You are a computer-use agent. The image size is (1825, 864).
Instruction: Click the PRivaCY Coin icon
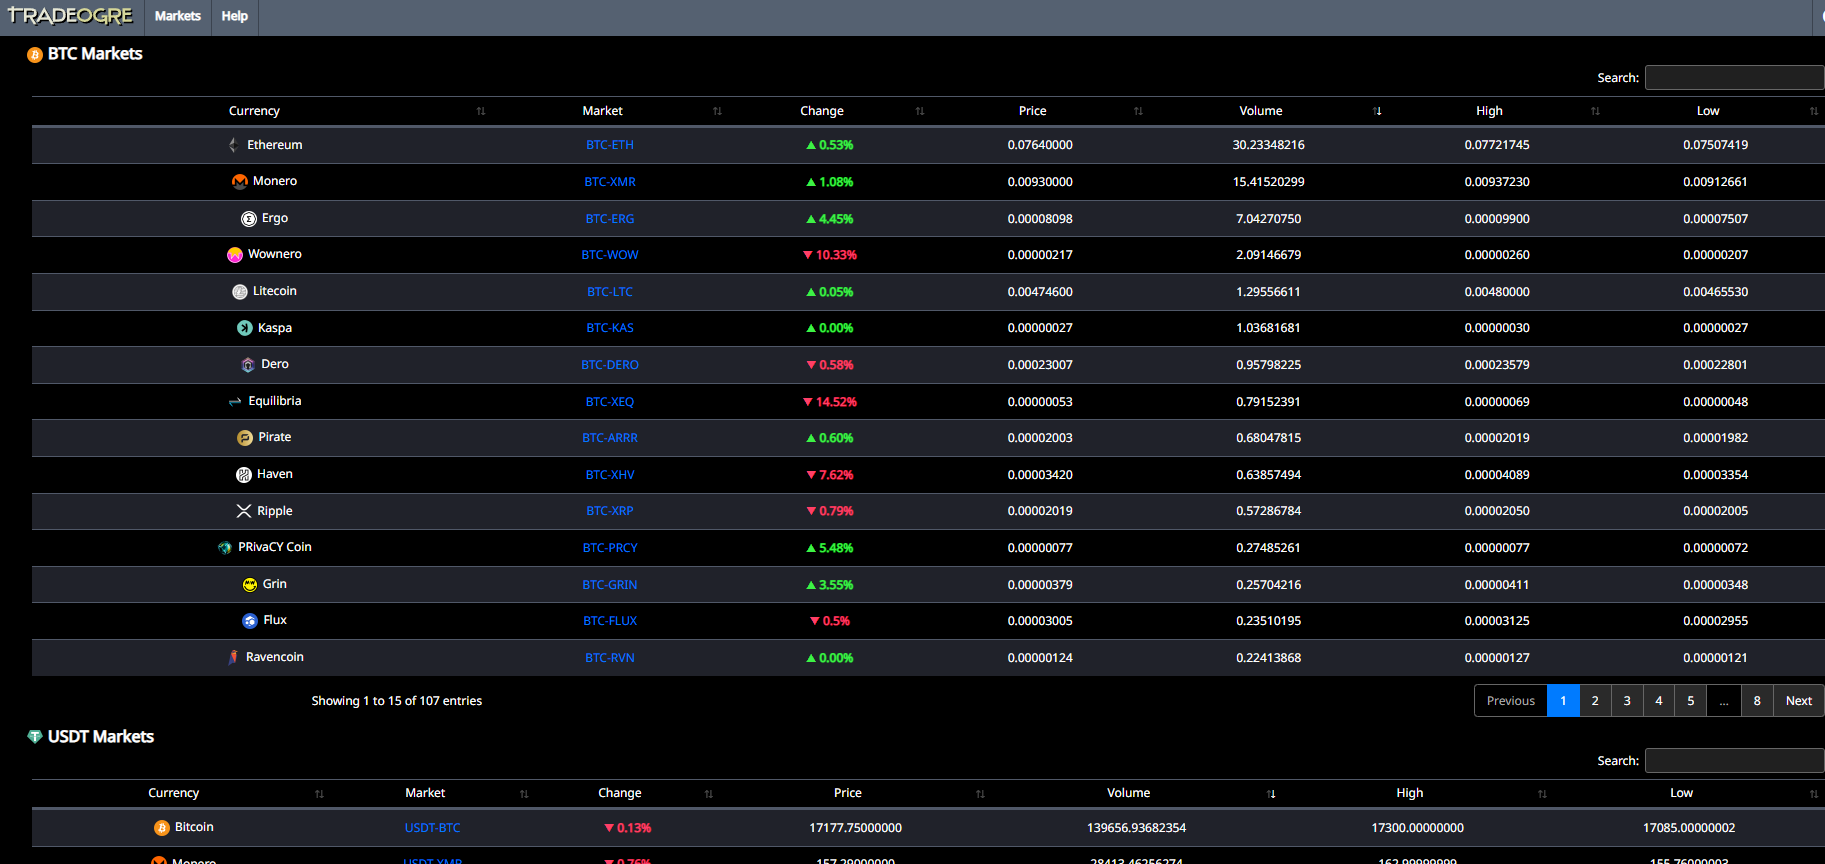tap(225, 547)
